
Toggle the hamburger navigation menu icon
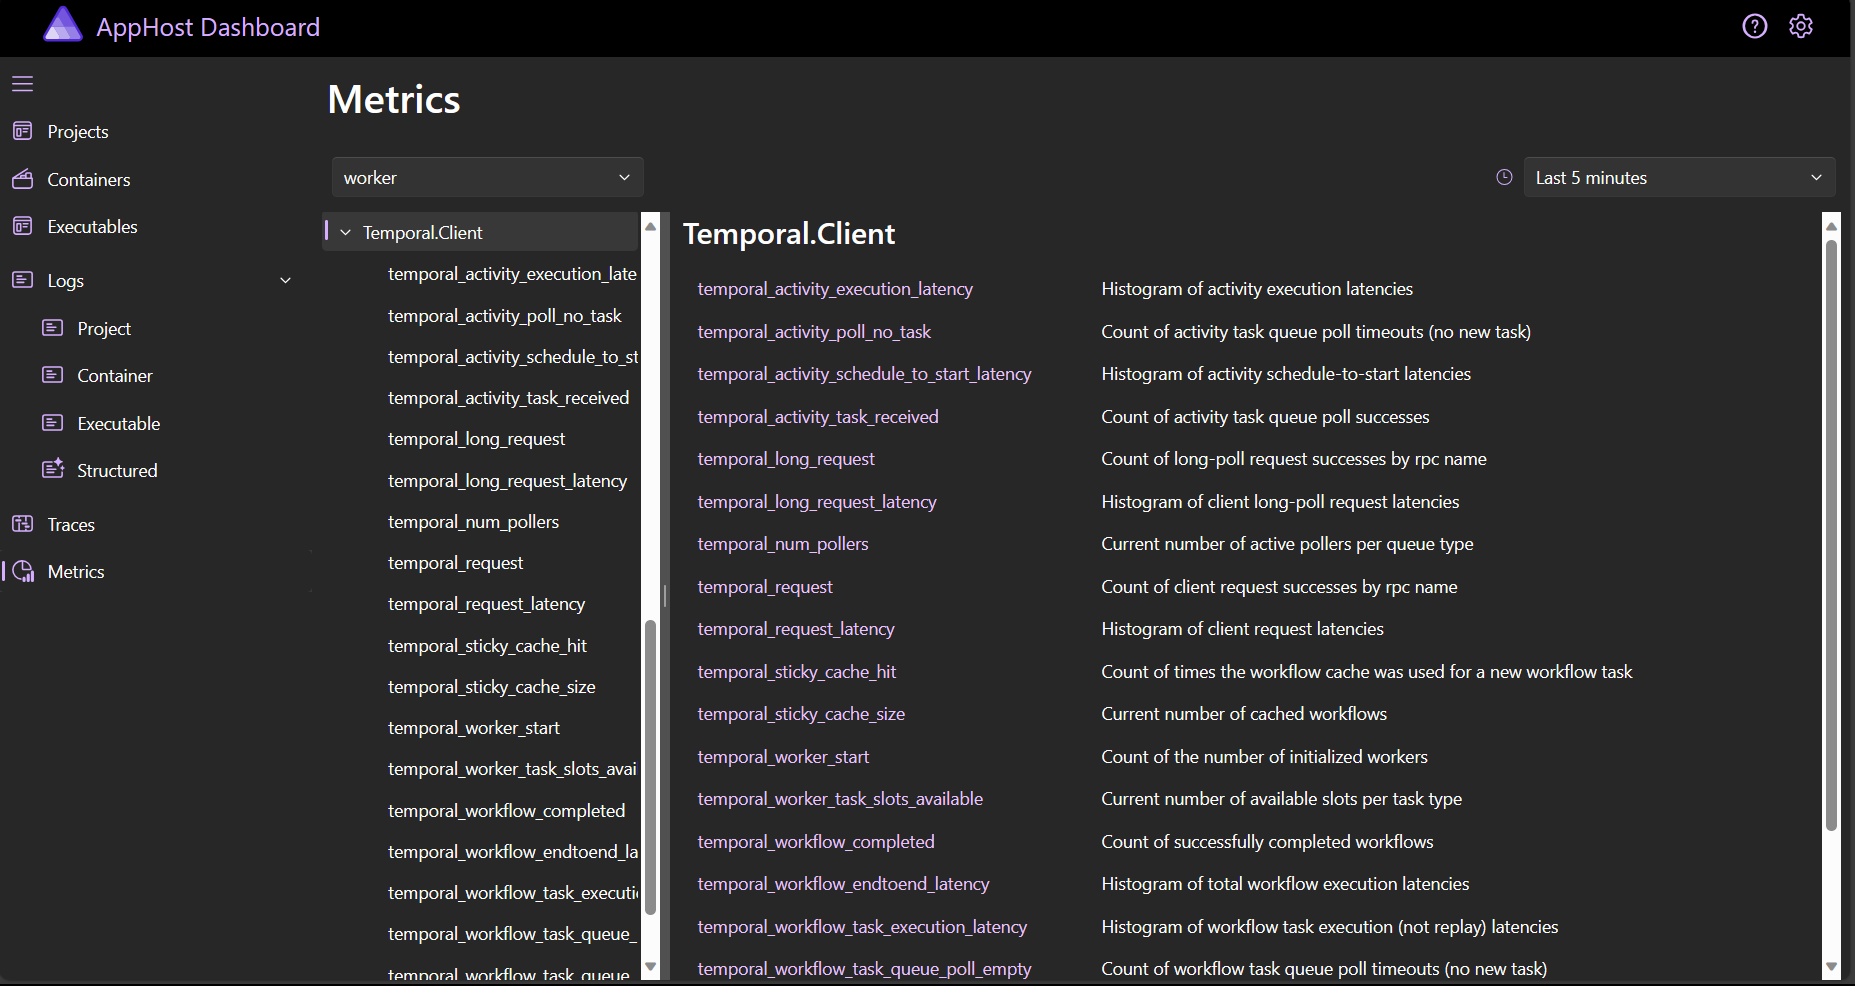click(x=23, y=84)
